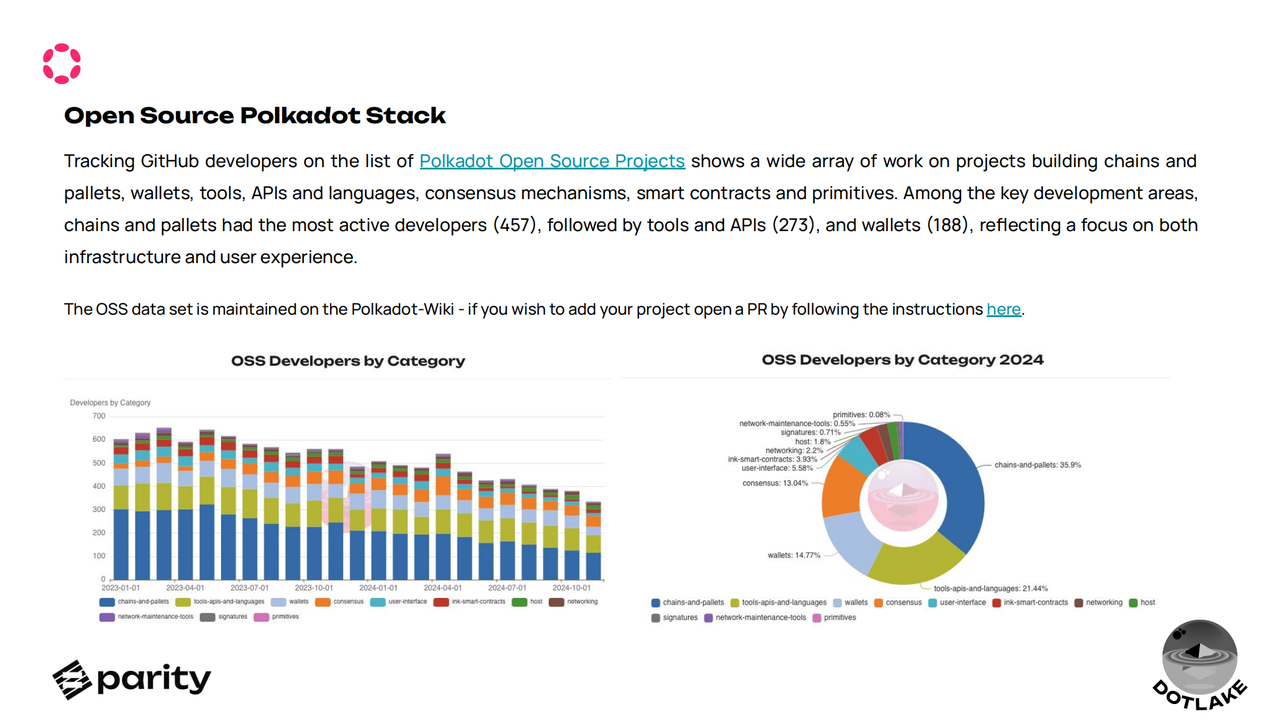Screen dimensions: 1280x720
Task: Click the 'Developers by Category' axis title
Action: point(110,403)
